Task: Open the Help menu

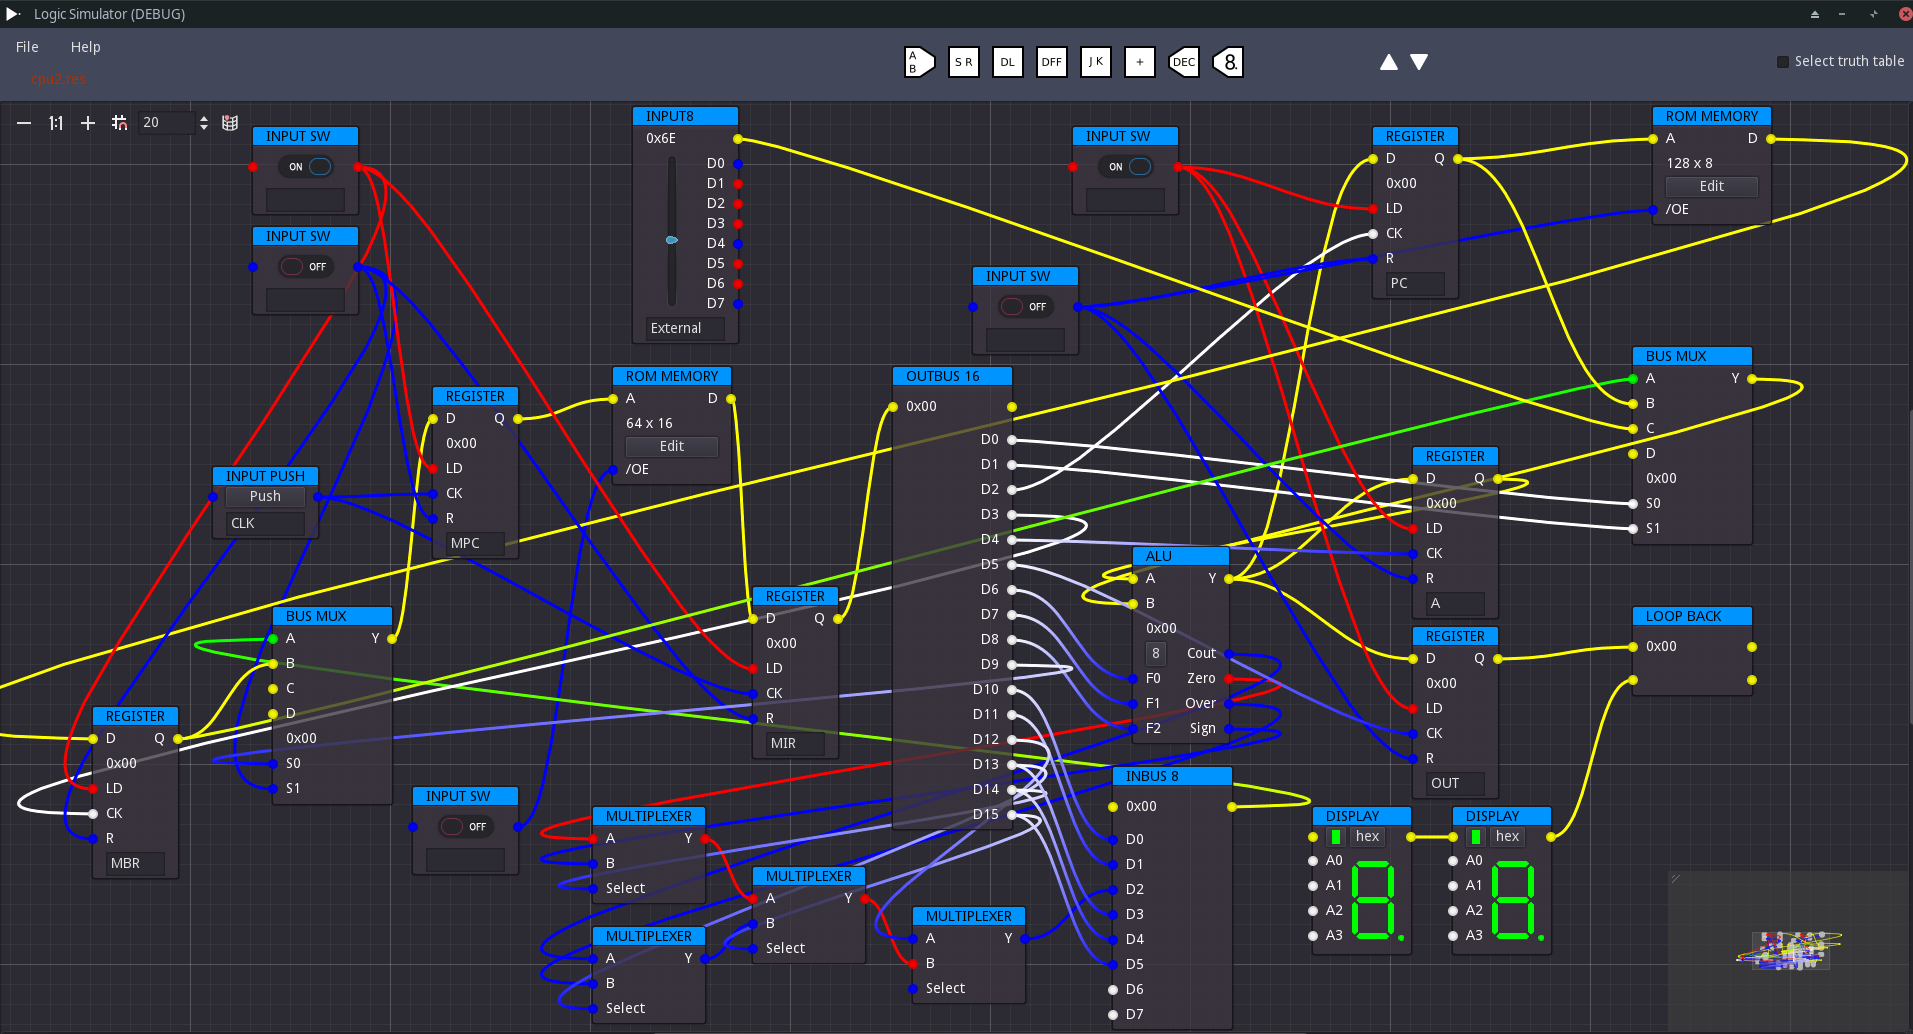Action: click(x=85, y=47)
